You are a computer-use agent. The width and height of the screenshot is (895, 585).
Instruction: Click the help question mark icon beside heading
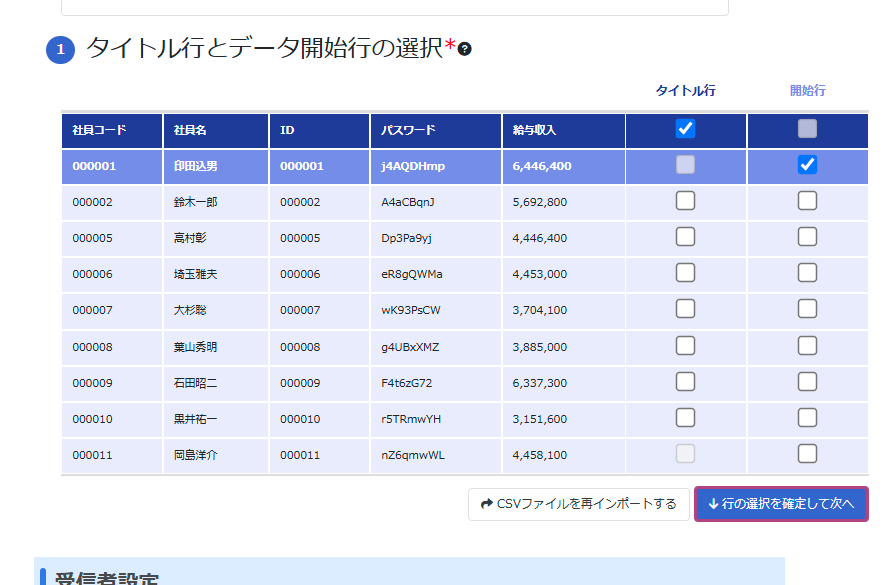point(465,49)
